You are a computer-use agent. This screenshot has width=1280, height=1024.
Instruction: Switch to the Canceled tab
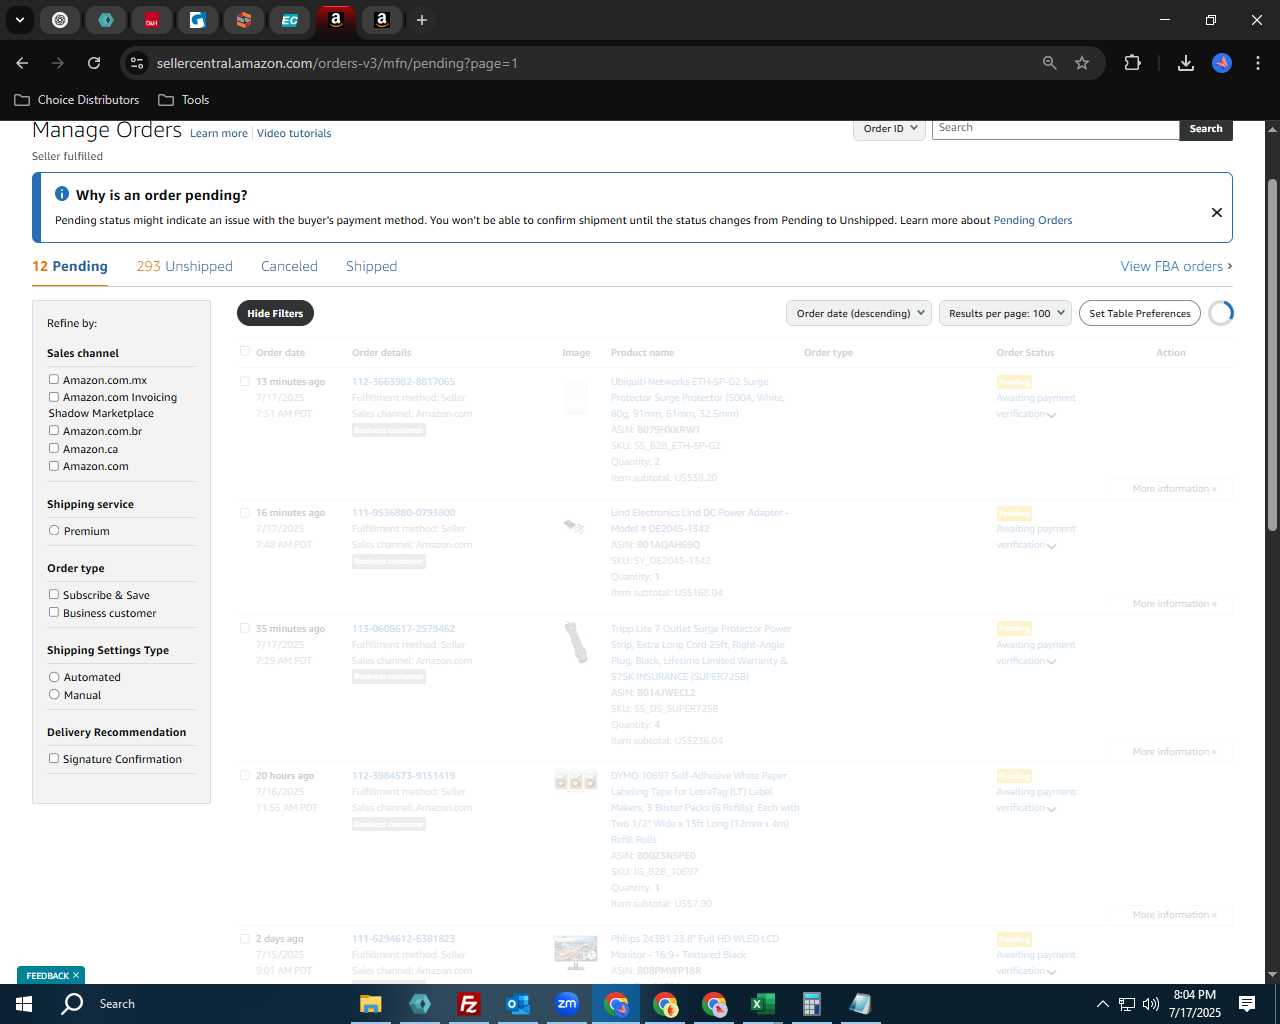[x=289, y=266]
